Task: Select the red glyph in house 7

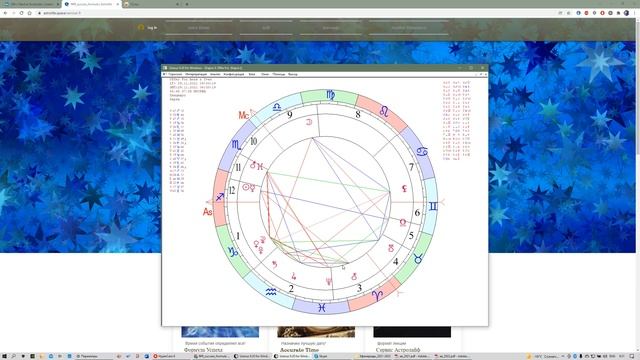Action: 404,188
